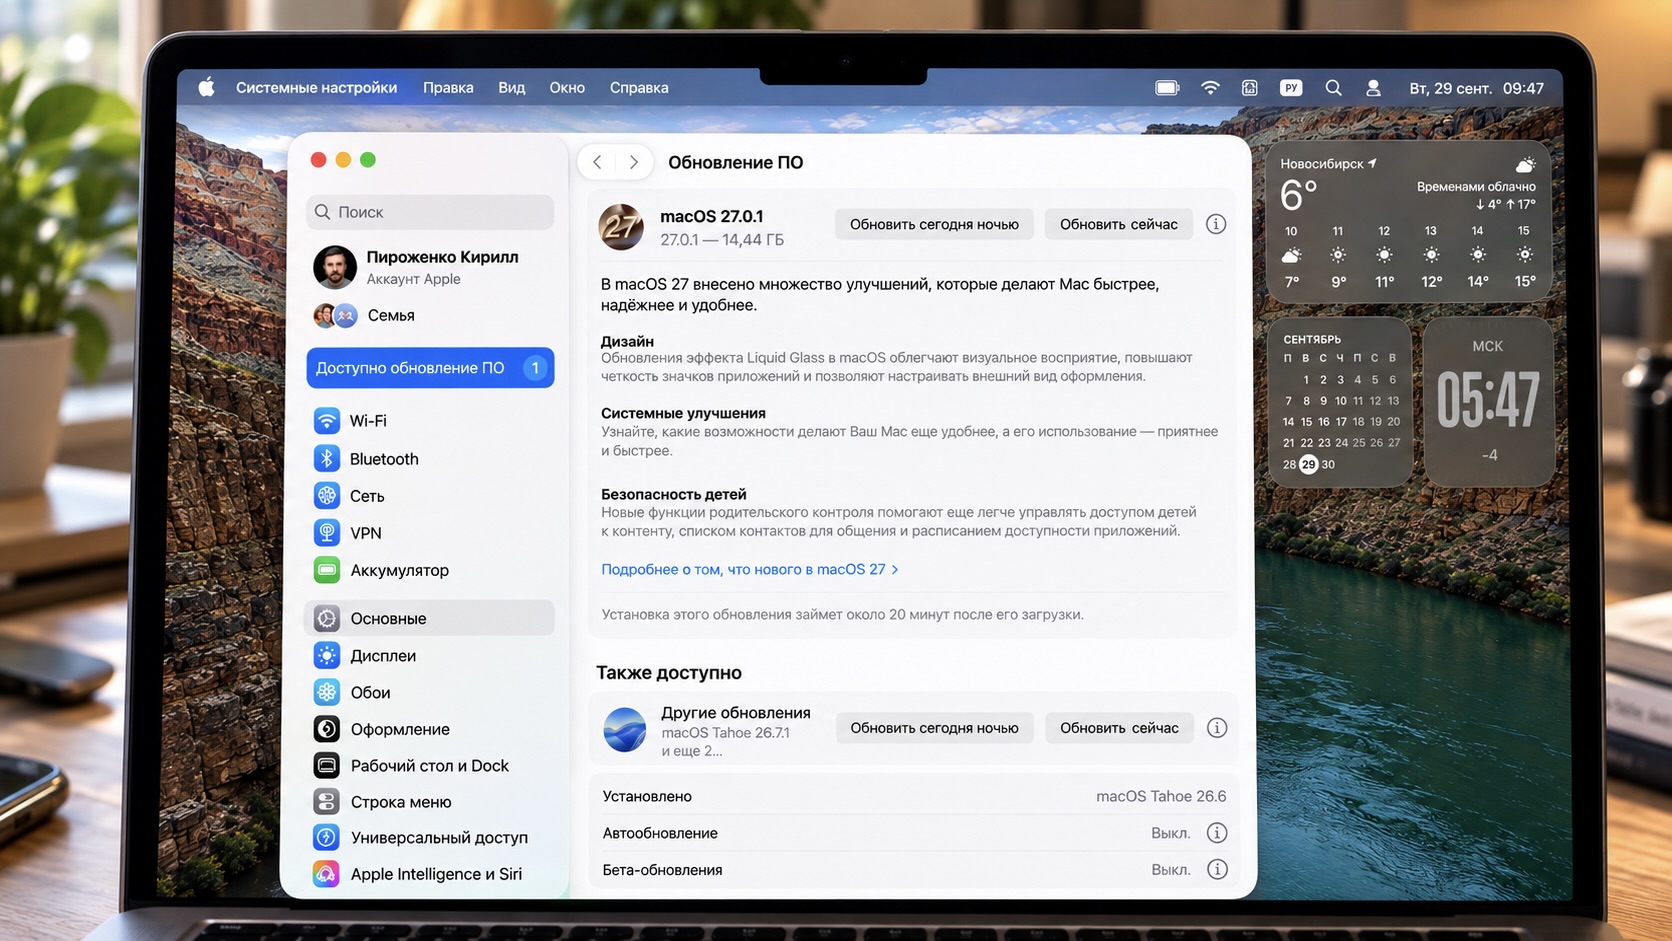Show info for Автообновление row
Viewport: 1672px width, 941px height.
(1217, 833)
